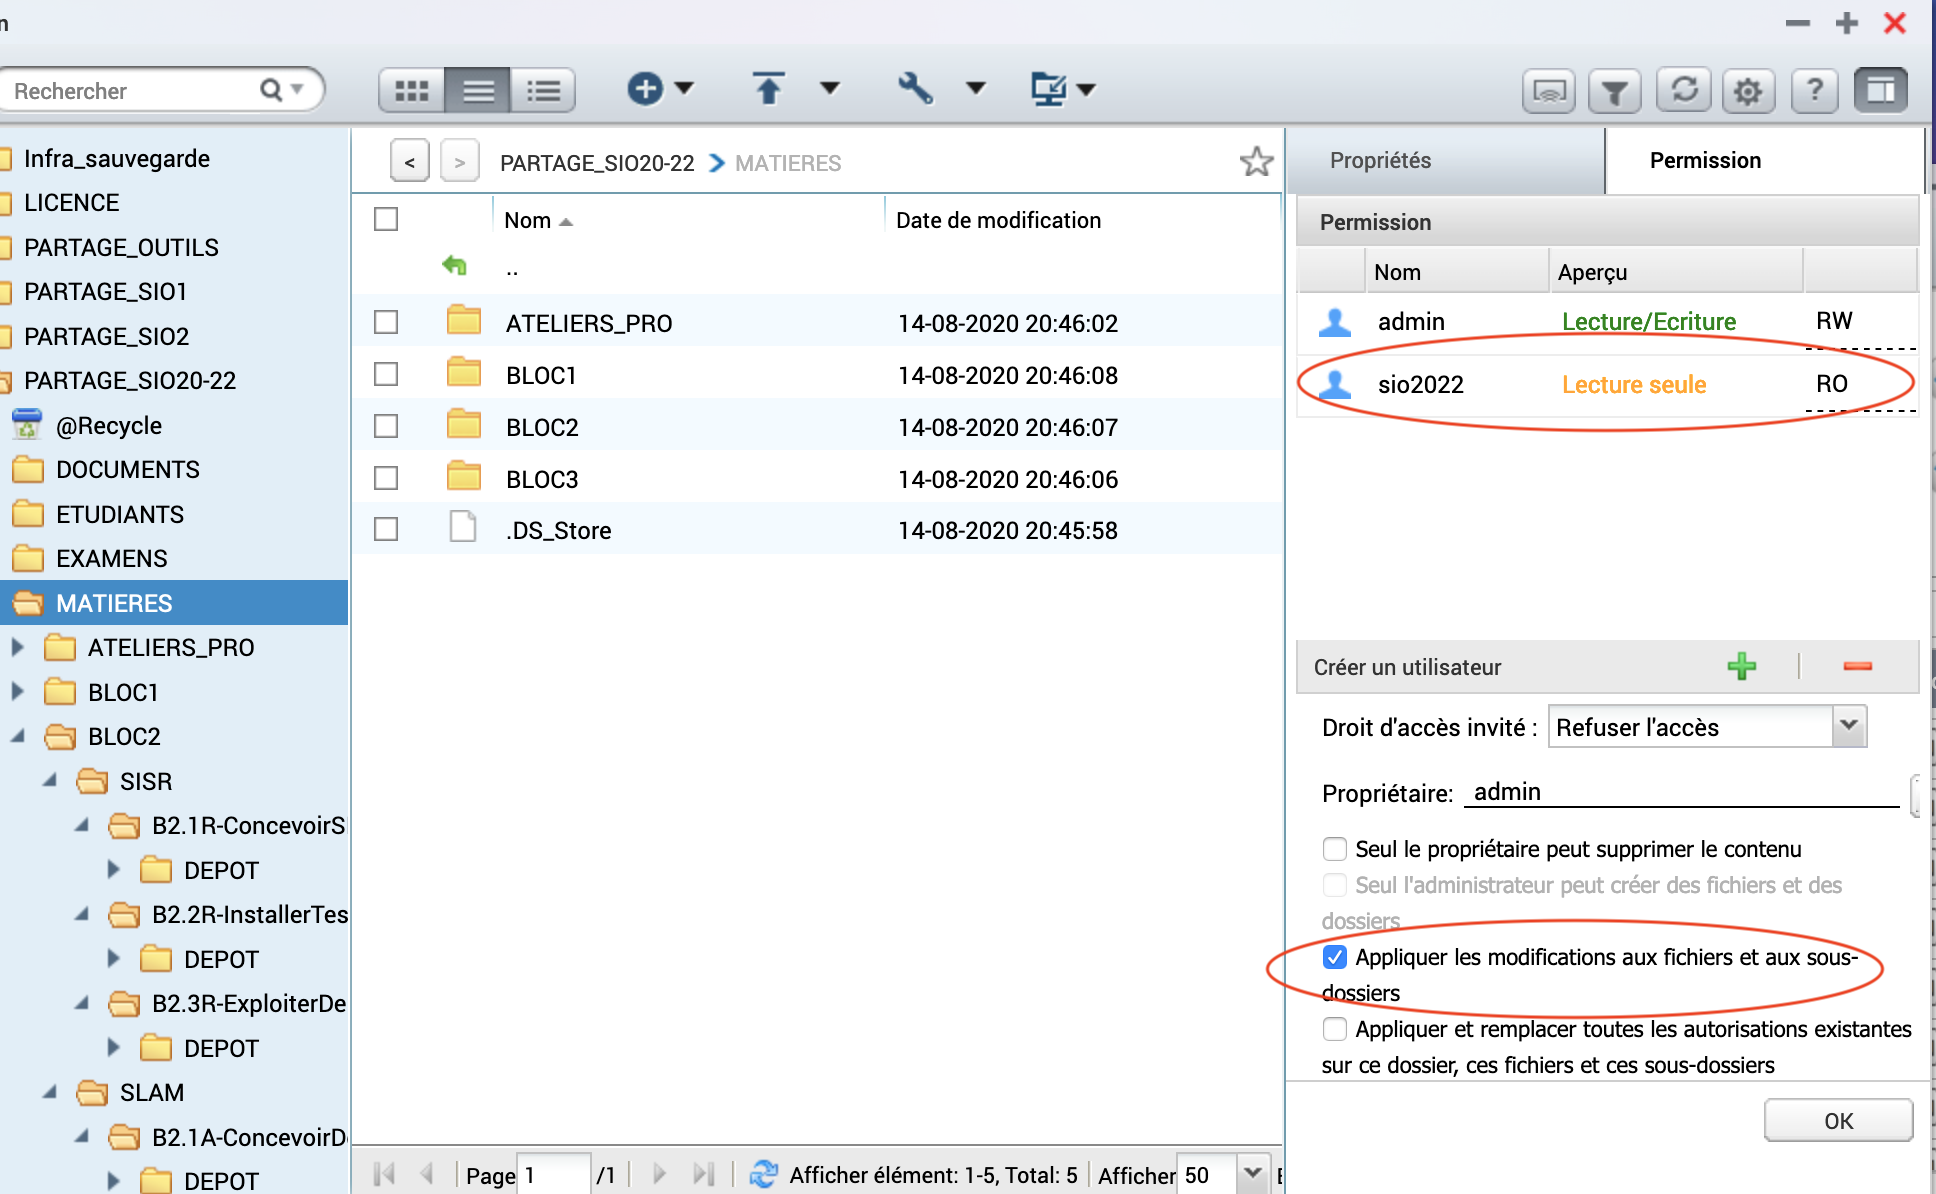
Task: Check the box next to the BLOC1 folder
Action: [x=386, y=375]
